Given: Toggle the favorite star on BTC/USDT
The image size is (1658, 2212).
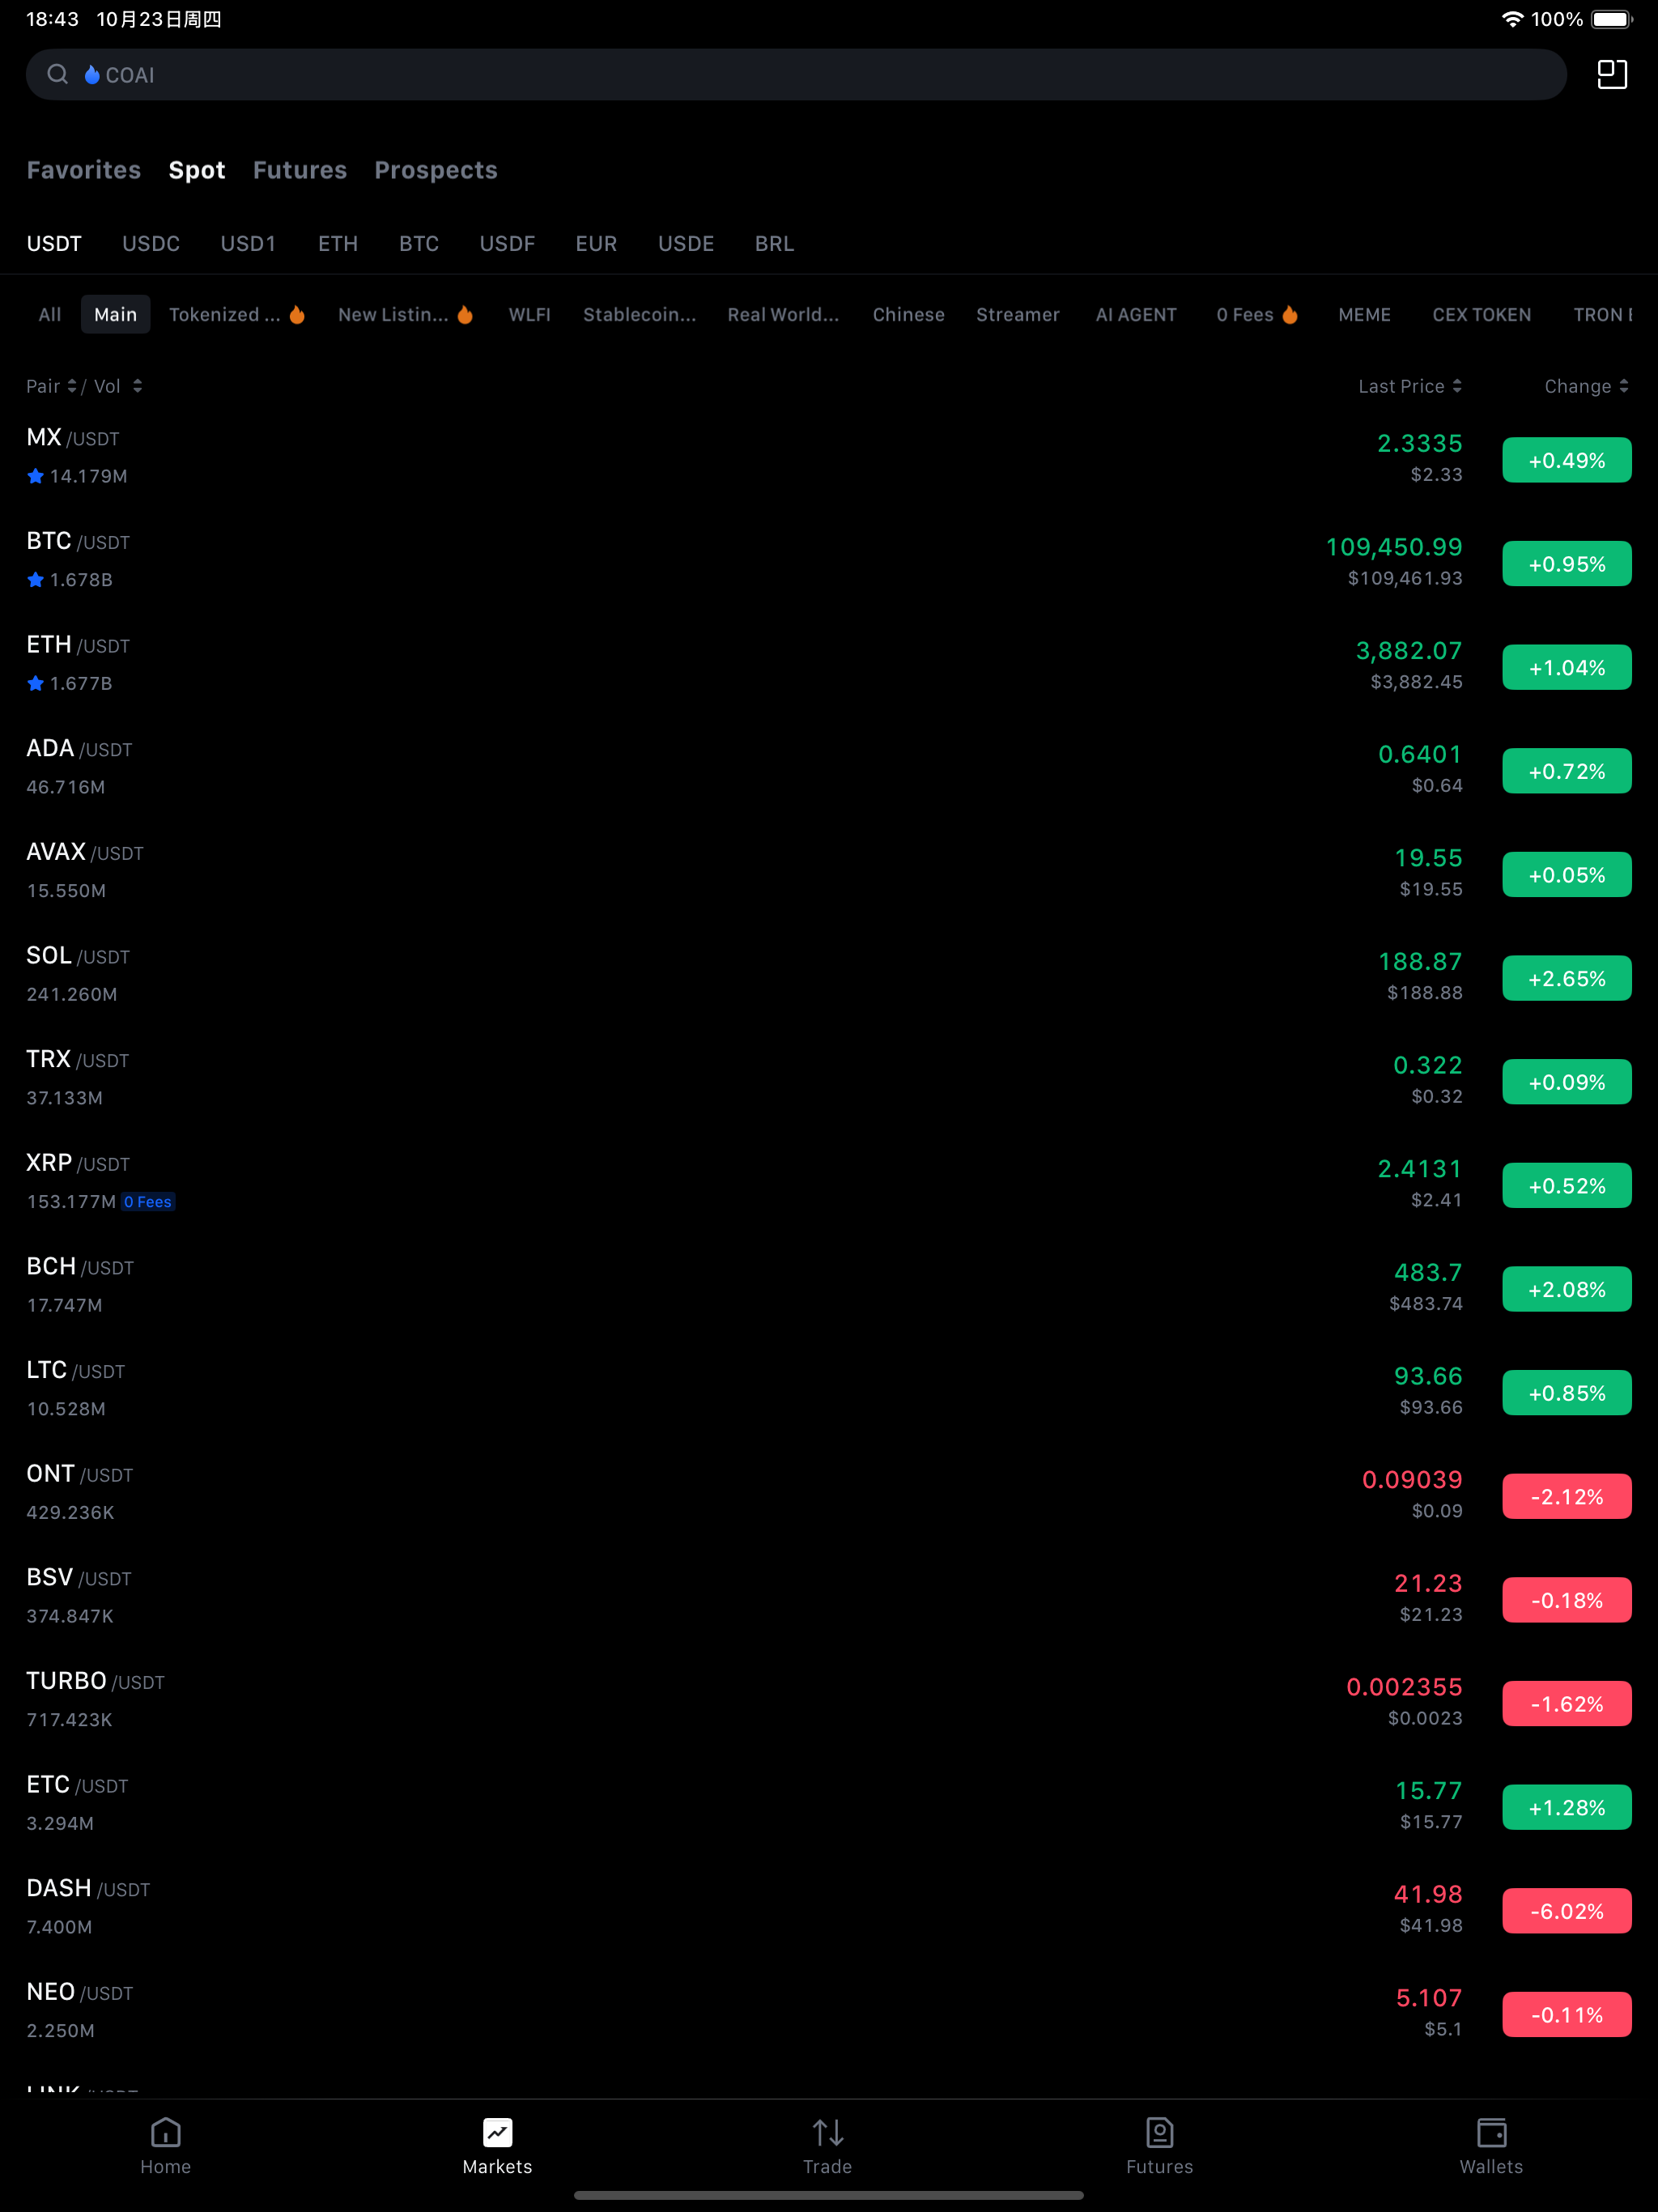Looking at the screenshot, I should [x=33, y=580].
